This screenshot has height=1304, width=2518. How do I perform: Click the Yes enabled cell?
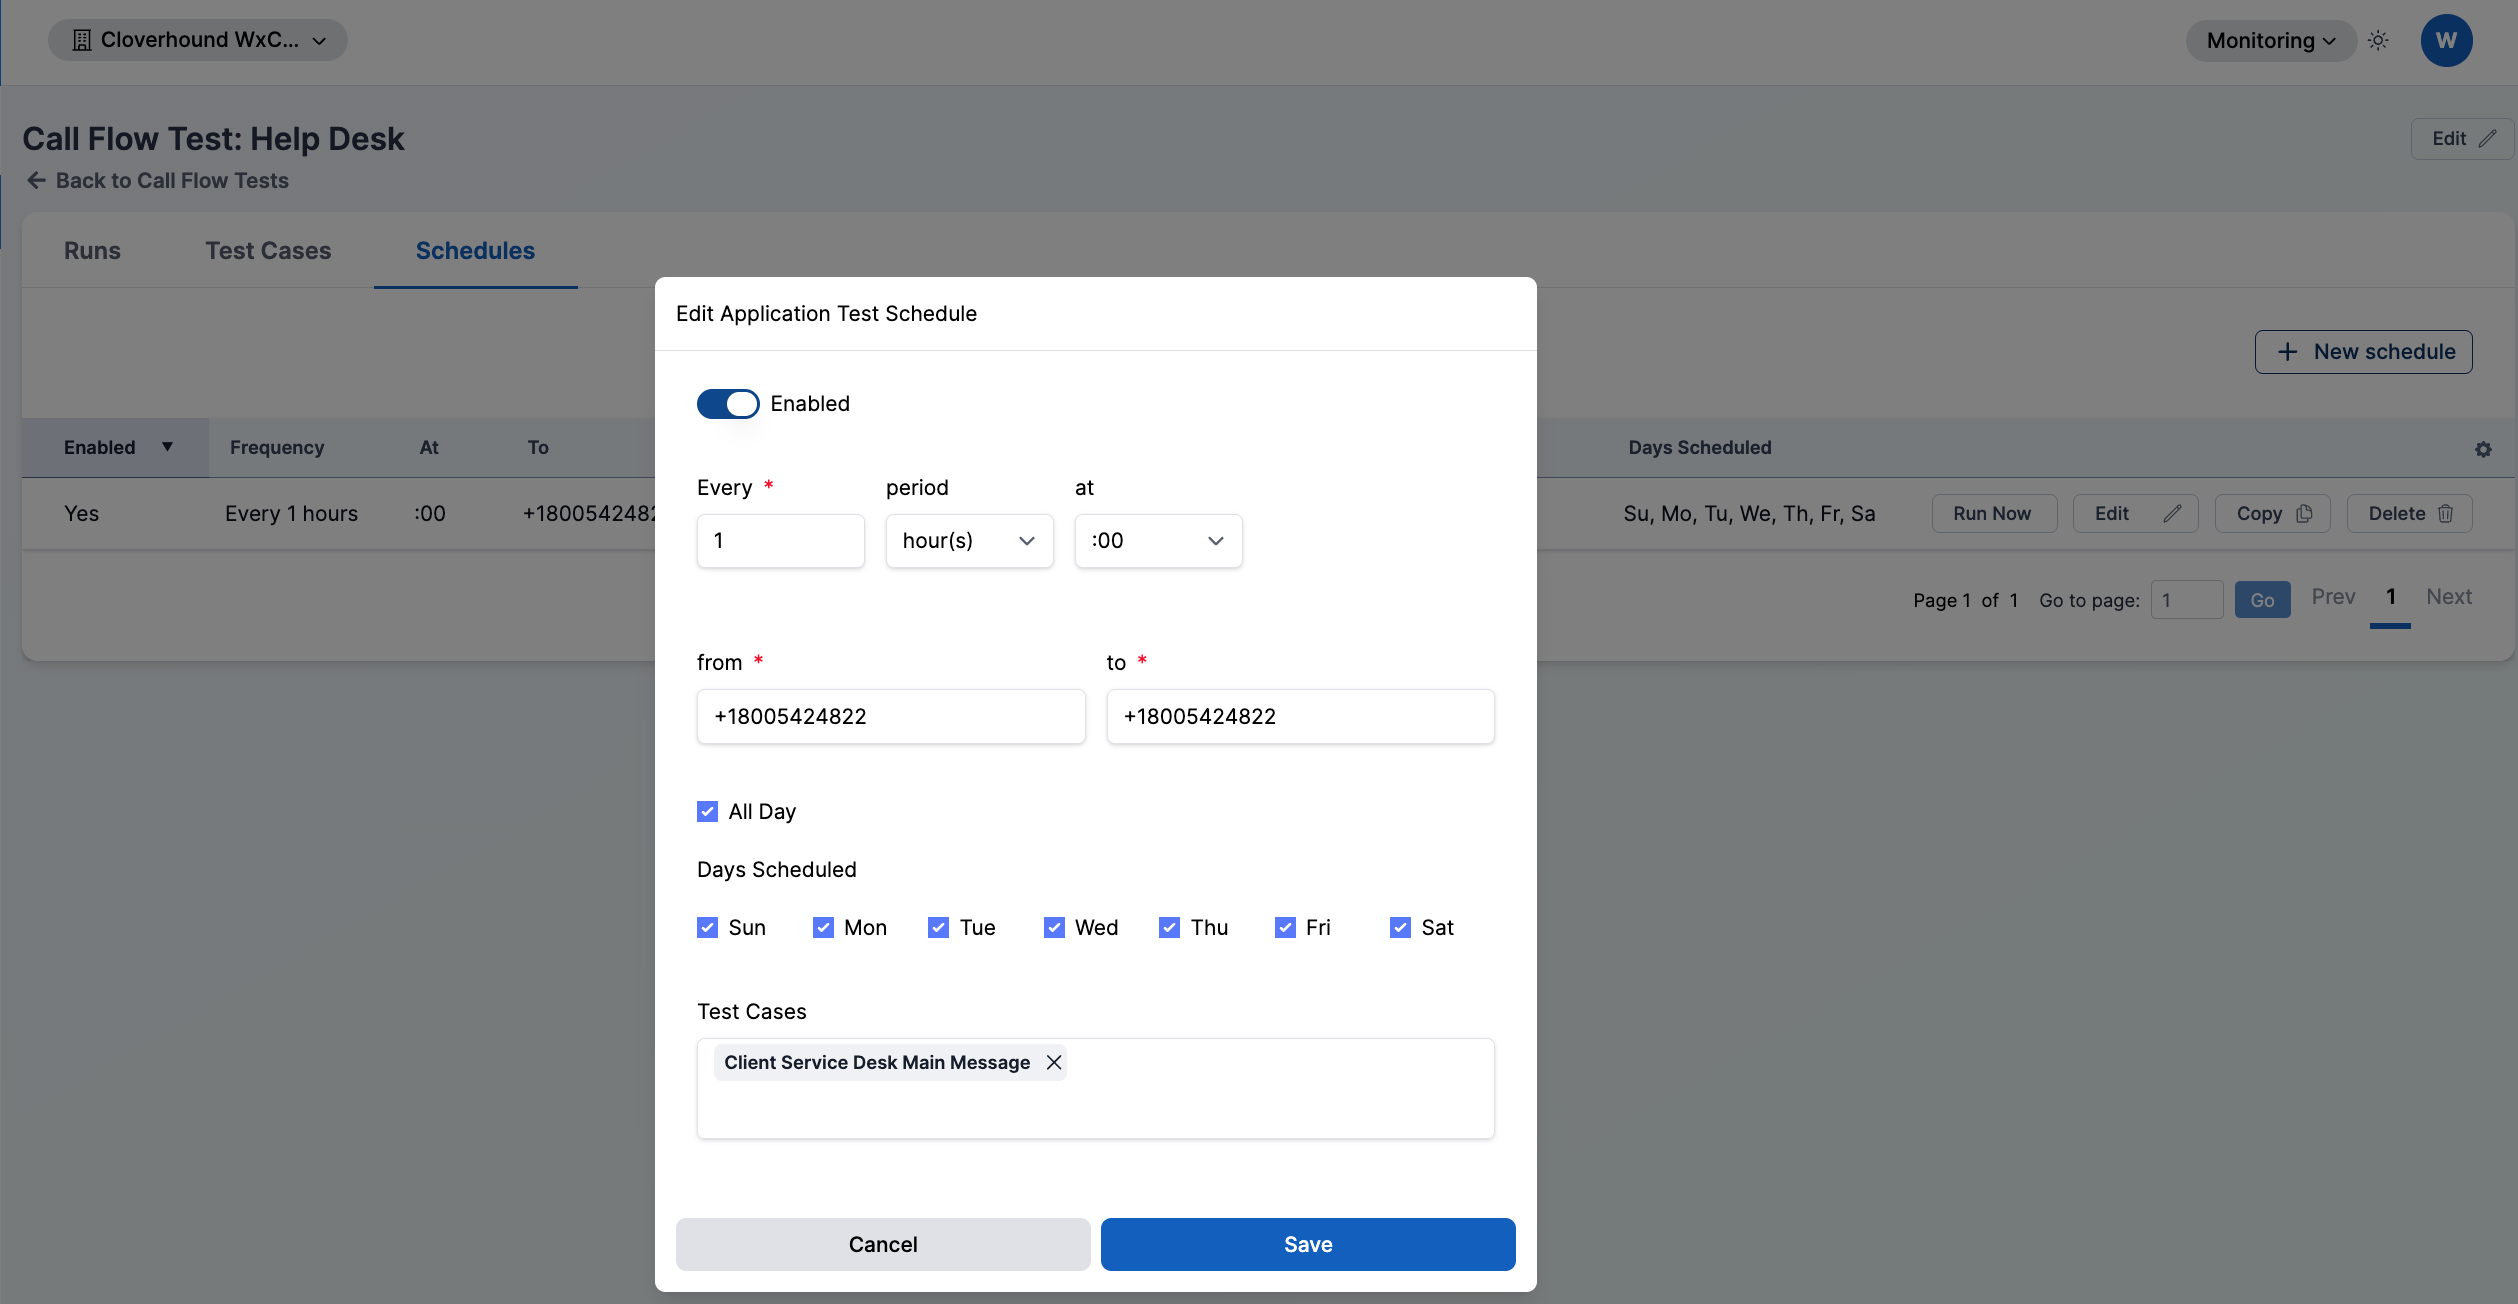point(81,513)
